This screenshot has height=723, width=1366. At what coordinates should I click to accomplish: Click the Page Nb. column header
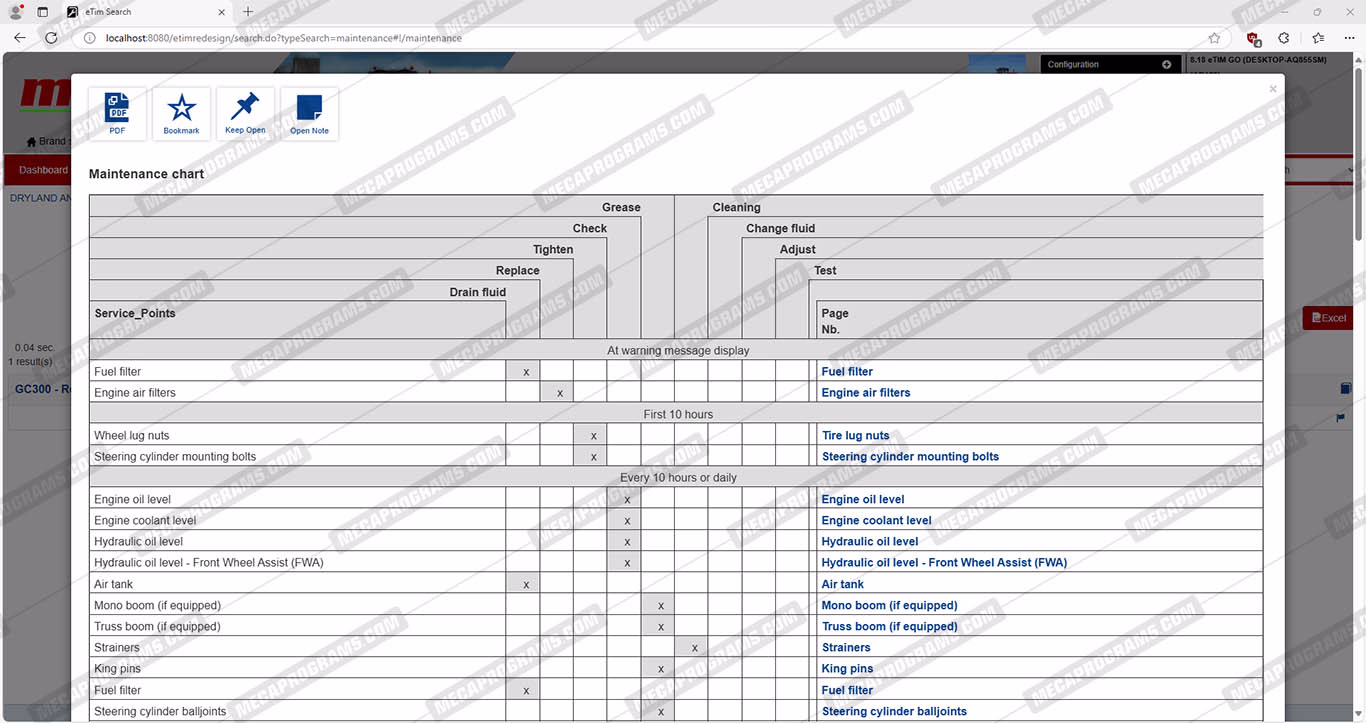835,321
